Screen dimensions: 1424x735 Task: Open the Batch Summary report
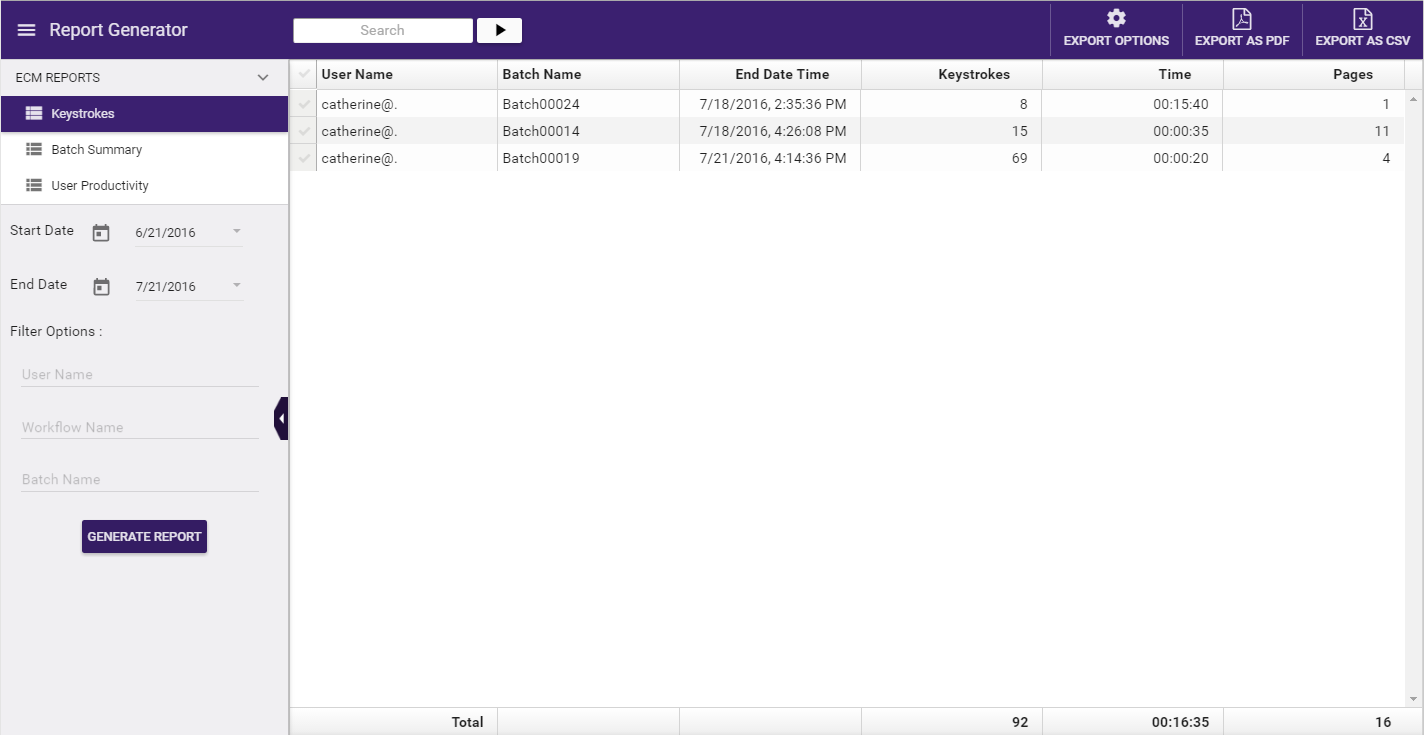(96, 150)
